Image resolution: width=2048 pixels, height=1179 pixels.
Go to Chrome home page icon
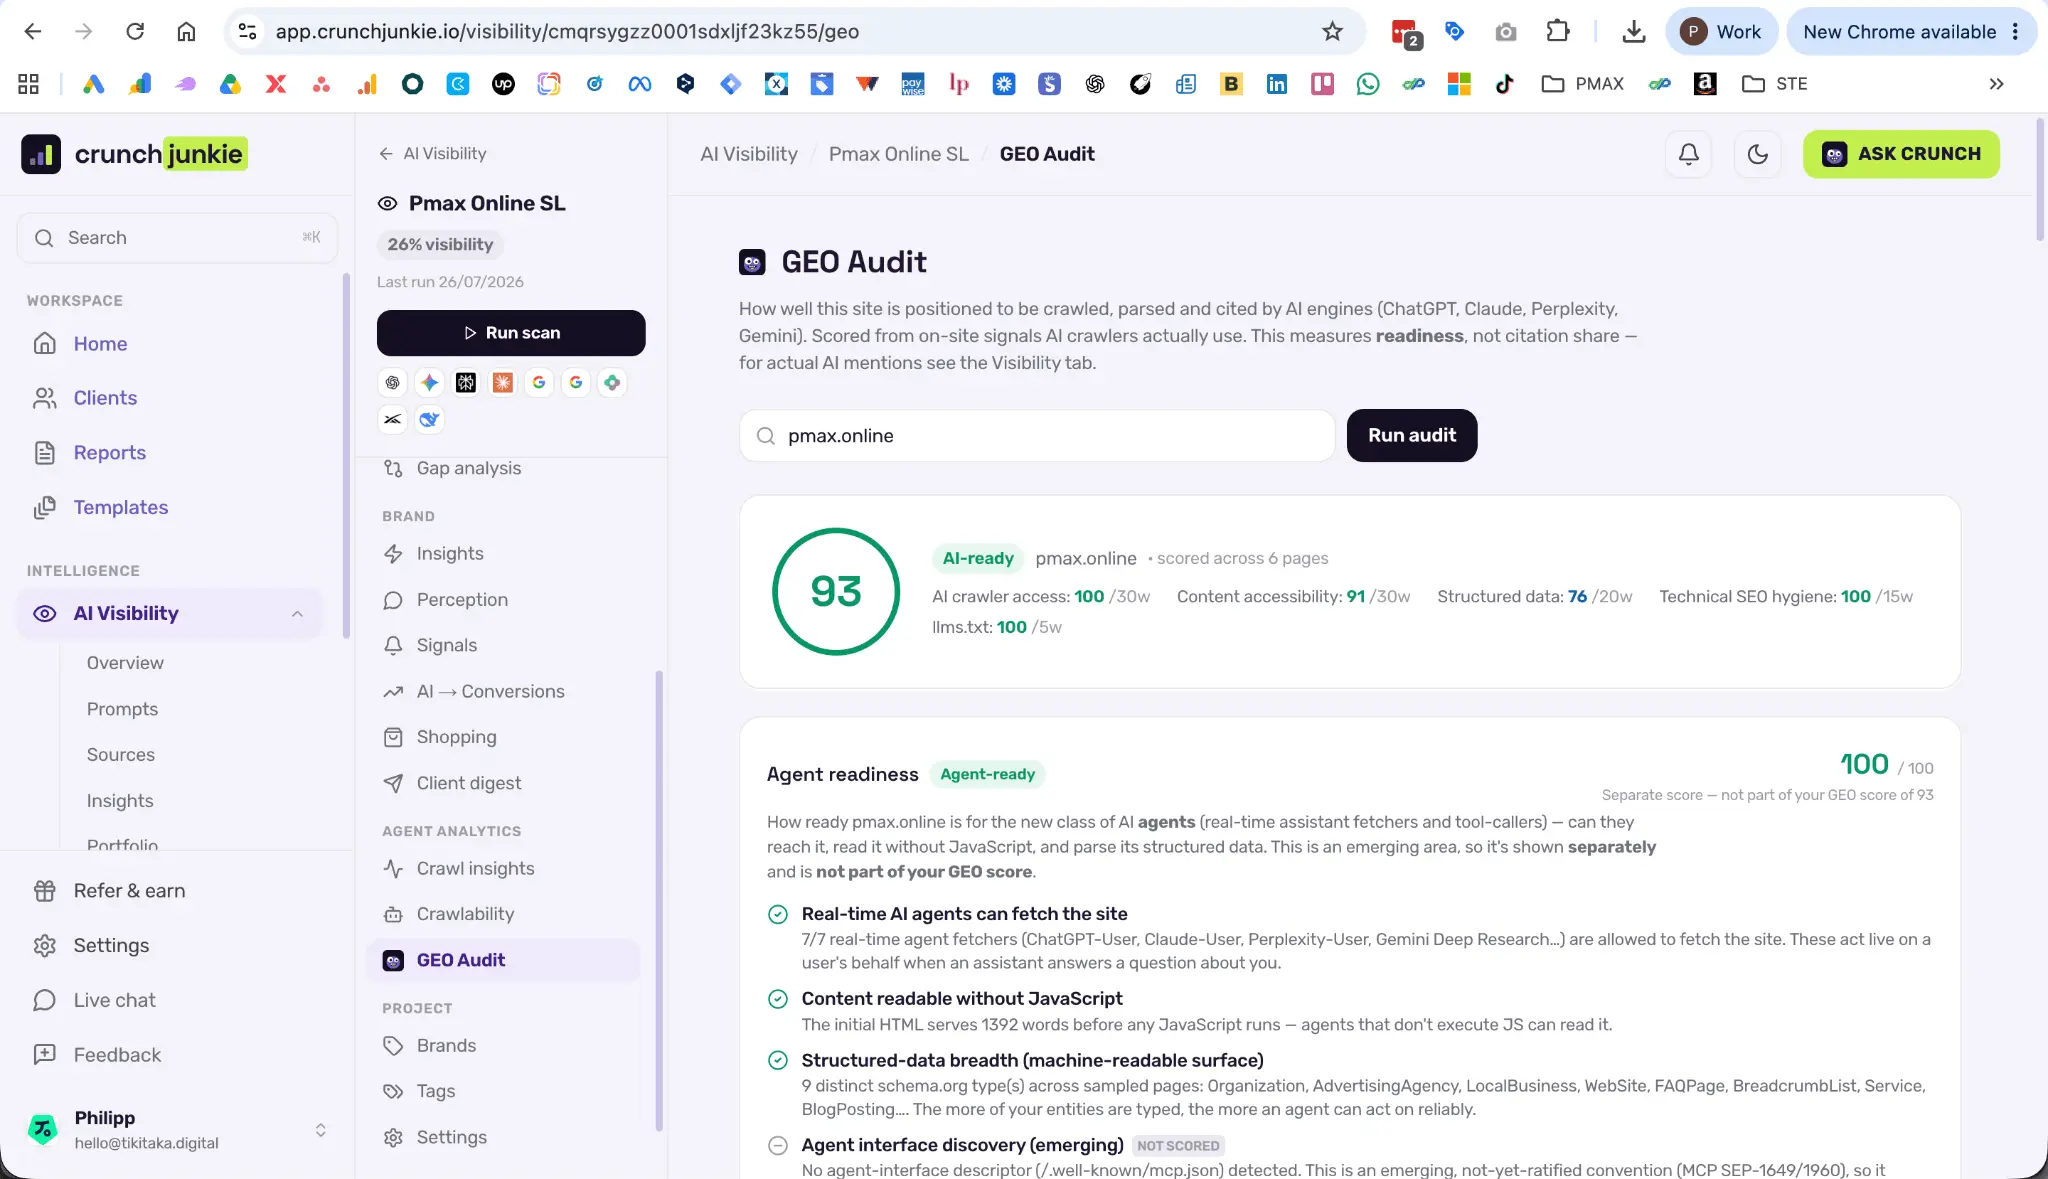(186, 31)
